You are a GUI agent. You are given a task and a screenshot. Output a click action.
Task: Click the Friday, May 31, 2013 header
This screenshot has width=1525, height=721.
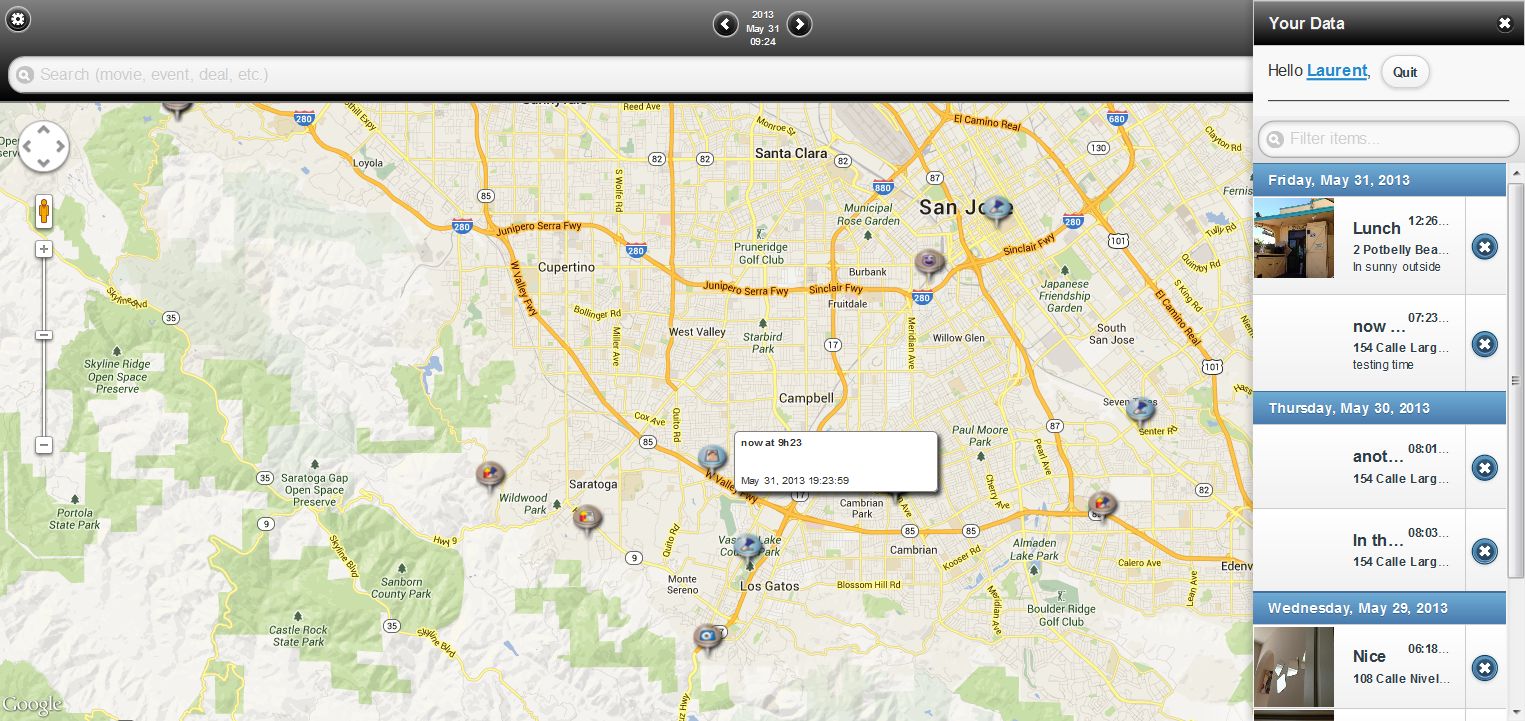[1379, 180]
